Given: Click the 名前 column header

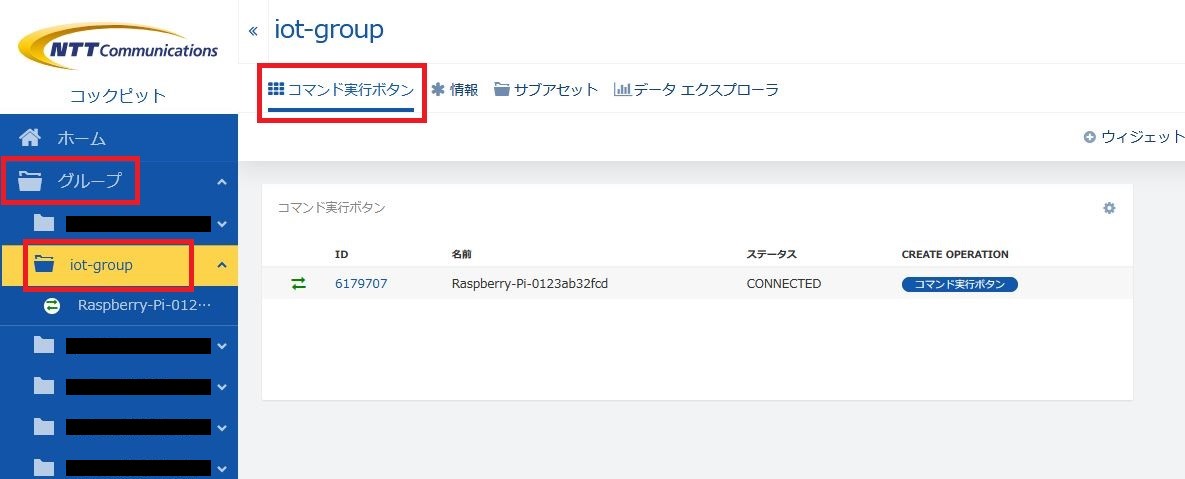Looking at the screenshot, I should tap(462, 254).
